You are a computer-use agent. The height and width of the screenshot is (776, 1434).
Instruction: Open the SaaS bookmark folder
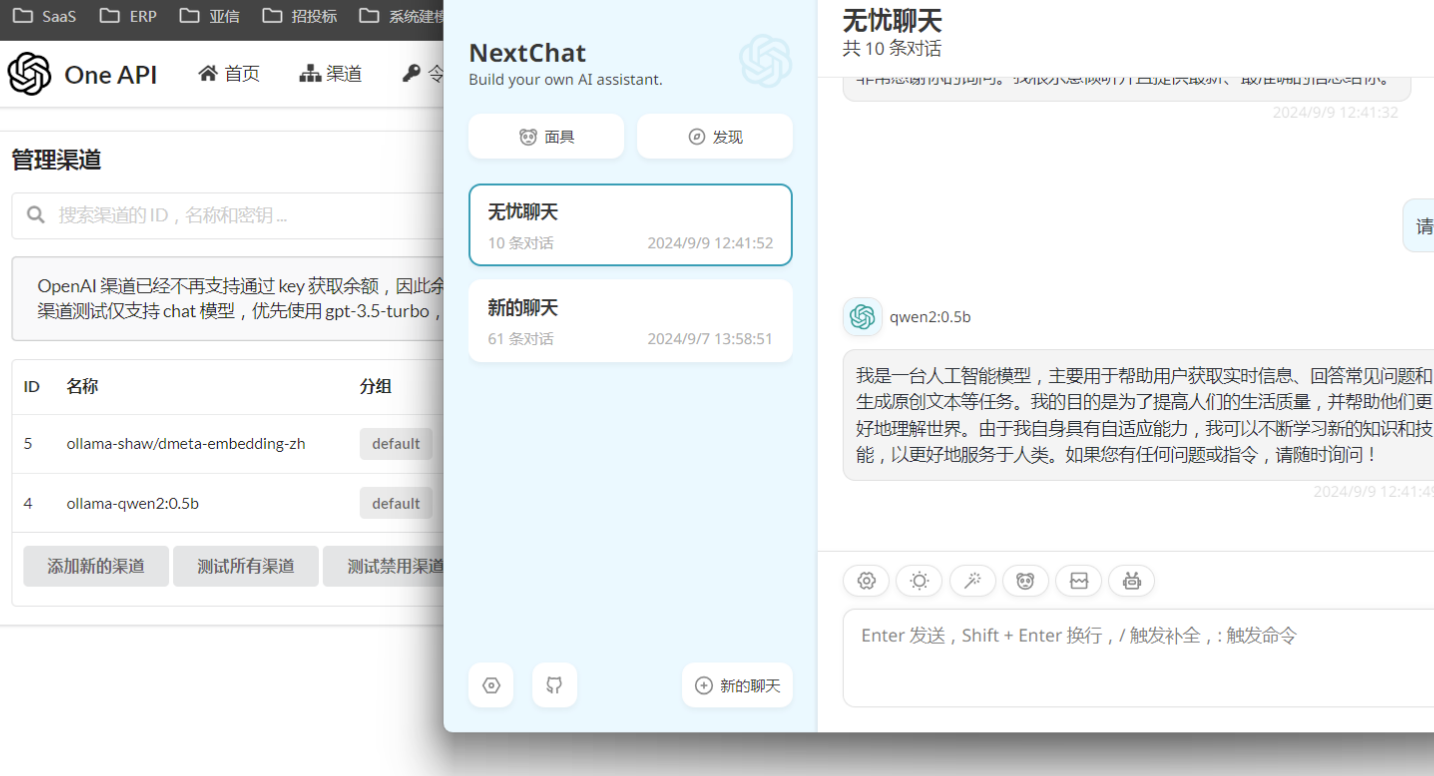(x=45, y=16)
